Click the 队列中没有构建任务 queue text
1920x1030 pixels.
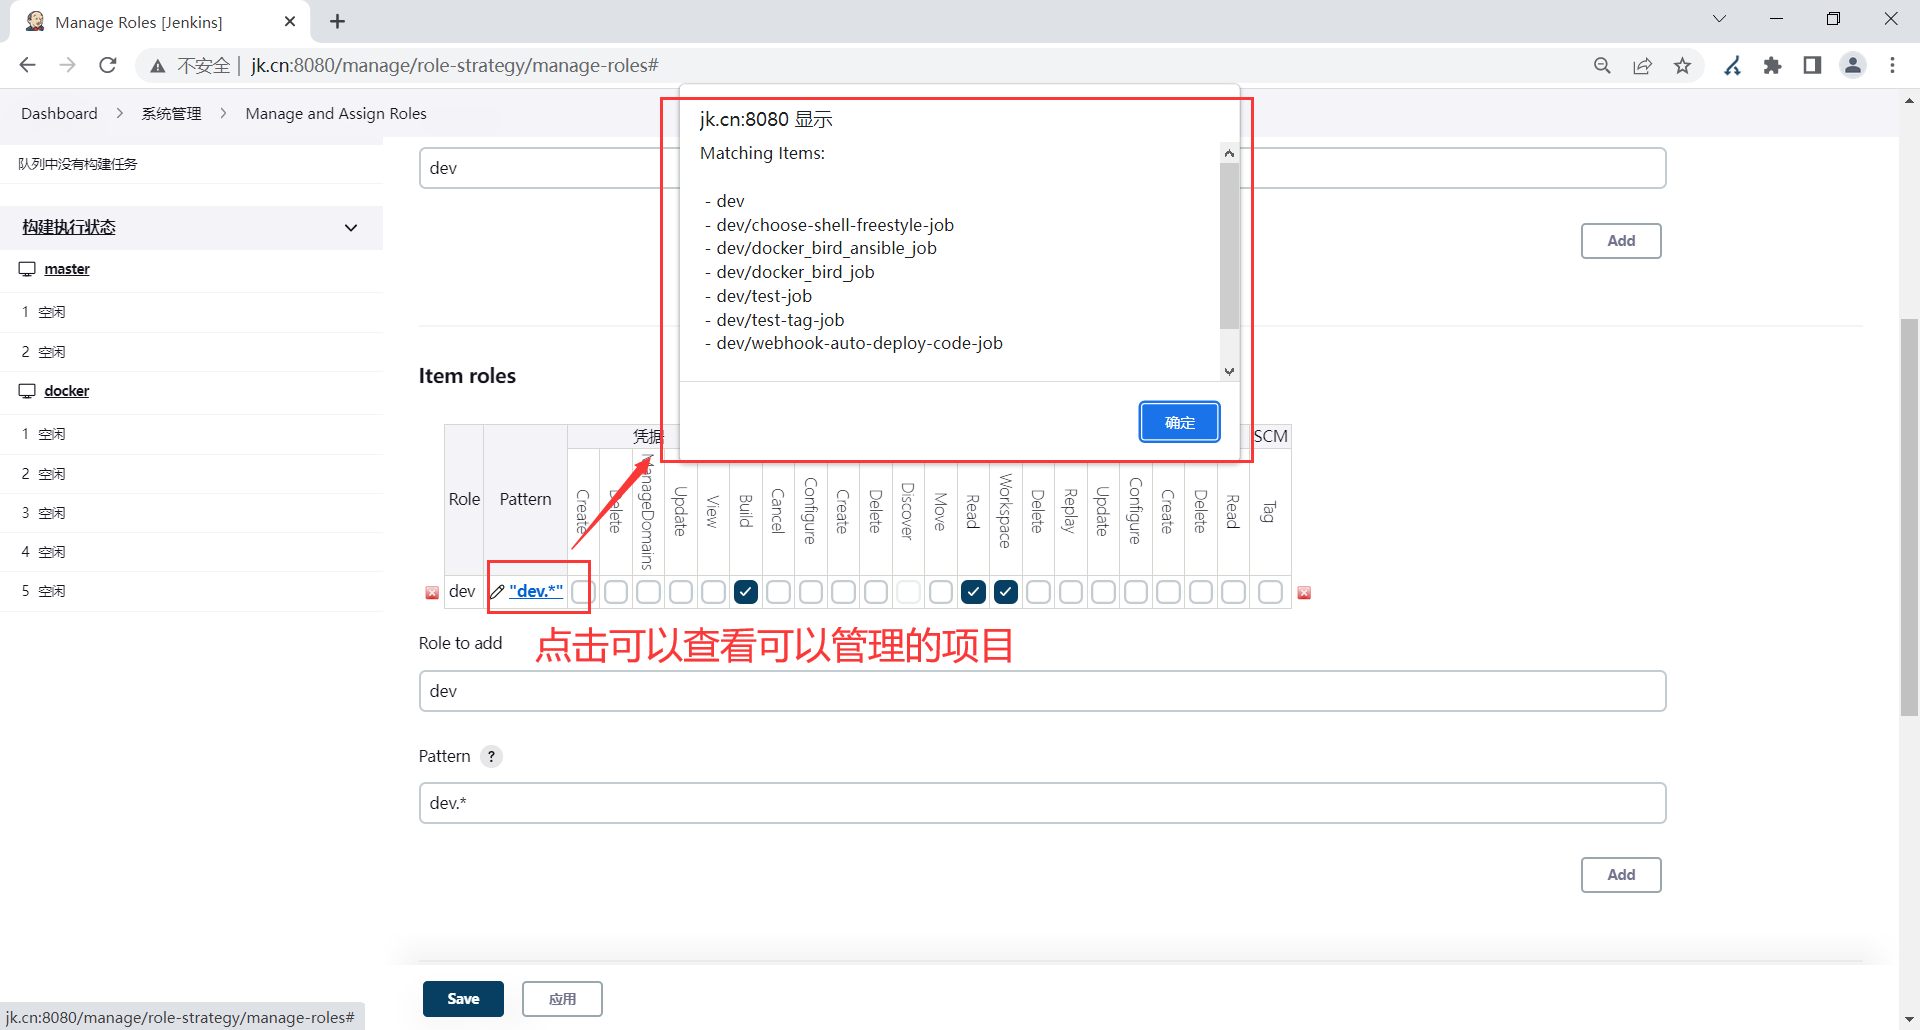coord(78,164)
